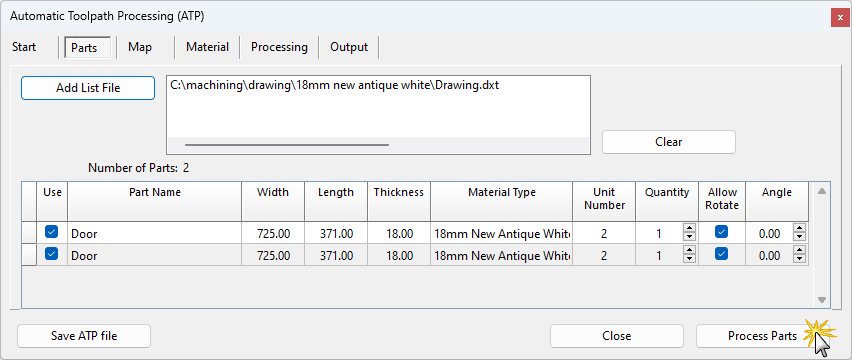Click 371.00 length in the first row
The image size is (852, 360).
click(x=336, y=233)
